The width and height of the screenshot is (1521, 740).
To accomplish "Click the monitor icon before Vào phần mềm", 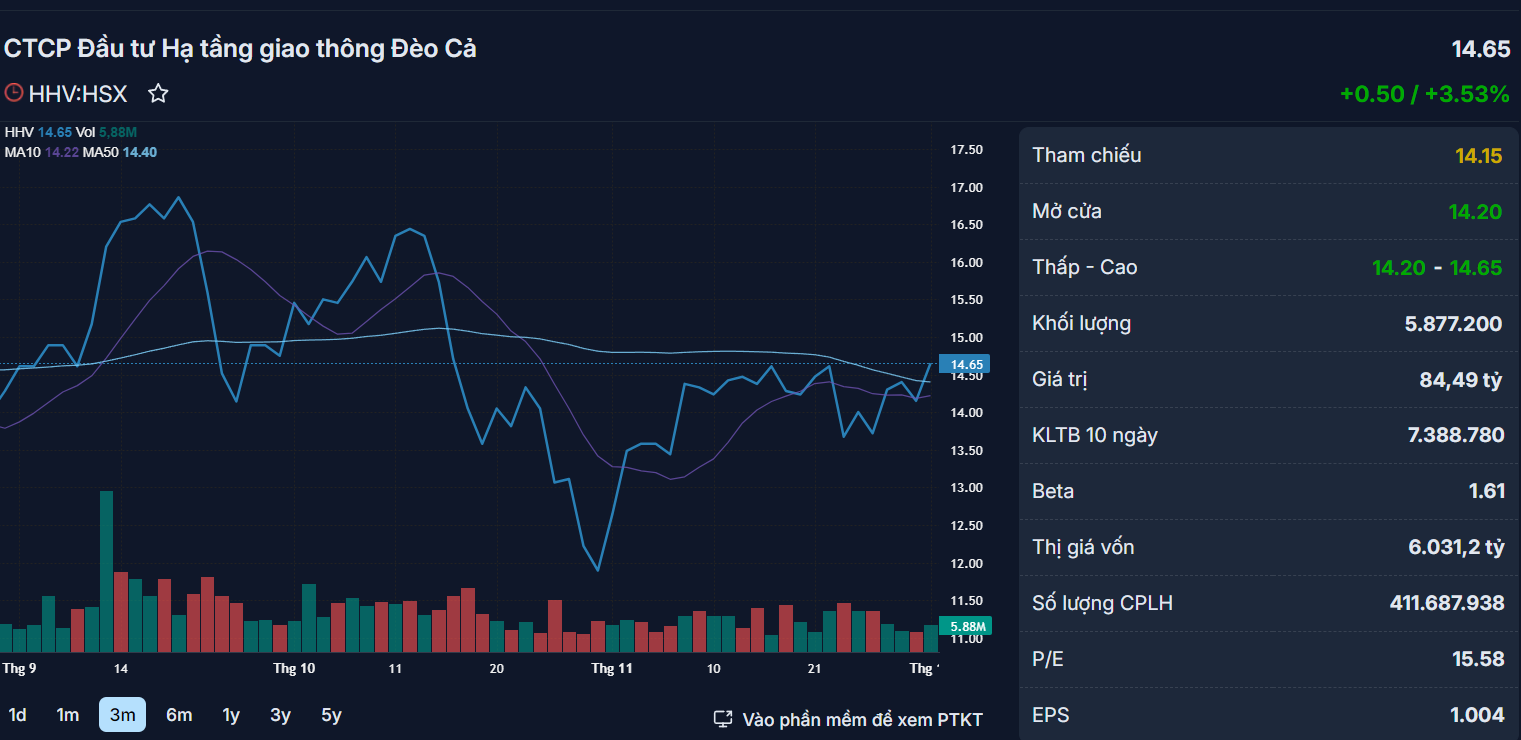I will [723, 719].
